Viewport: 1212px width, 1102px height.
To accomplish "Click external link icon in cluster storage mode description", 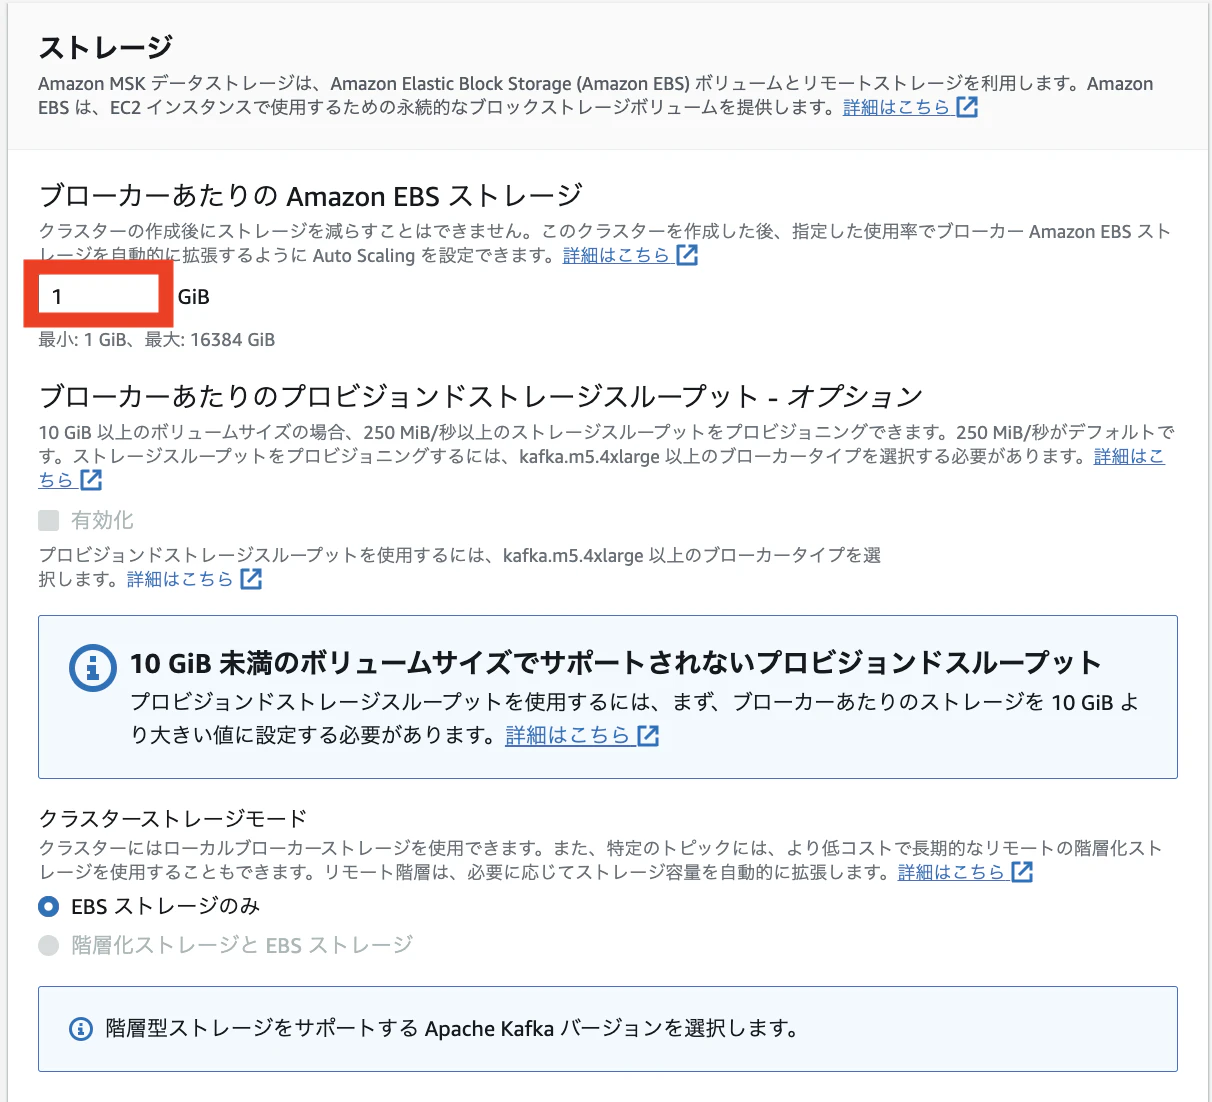I will [x=1022, y=872].
